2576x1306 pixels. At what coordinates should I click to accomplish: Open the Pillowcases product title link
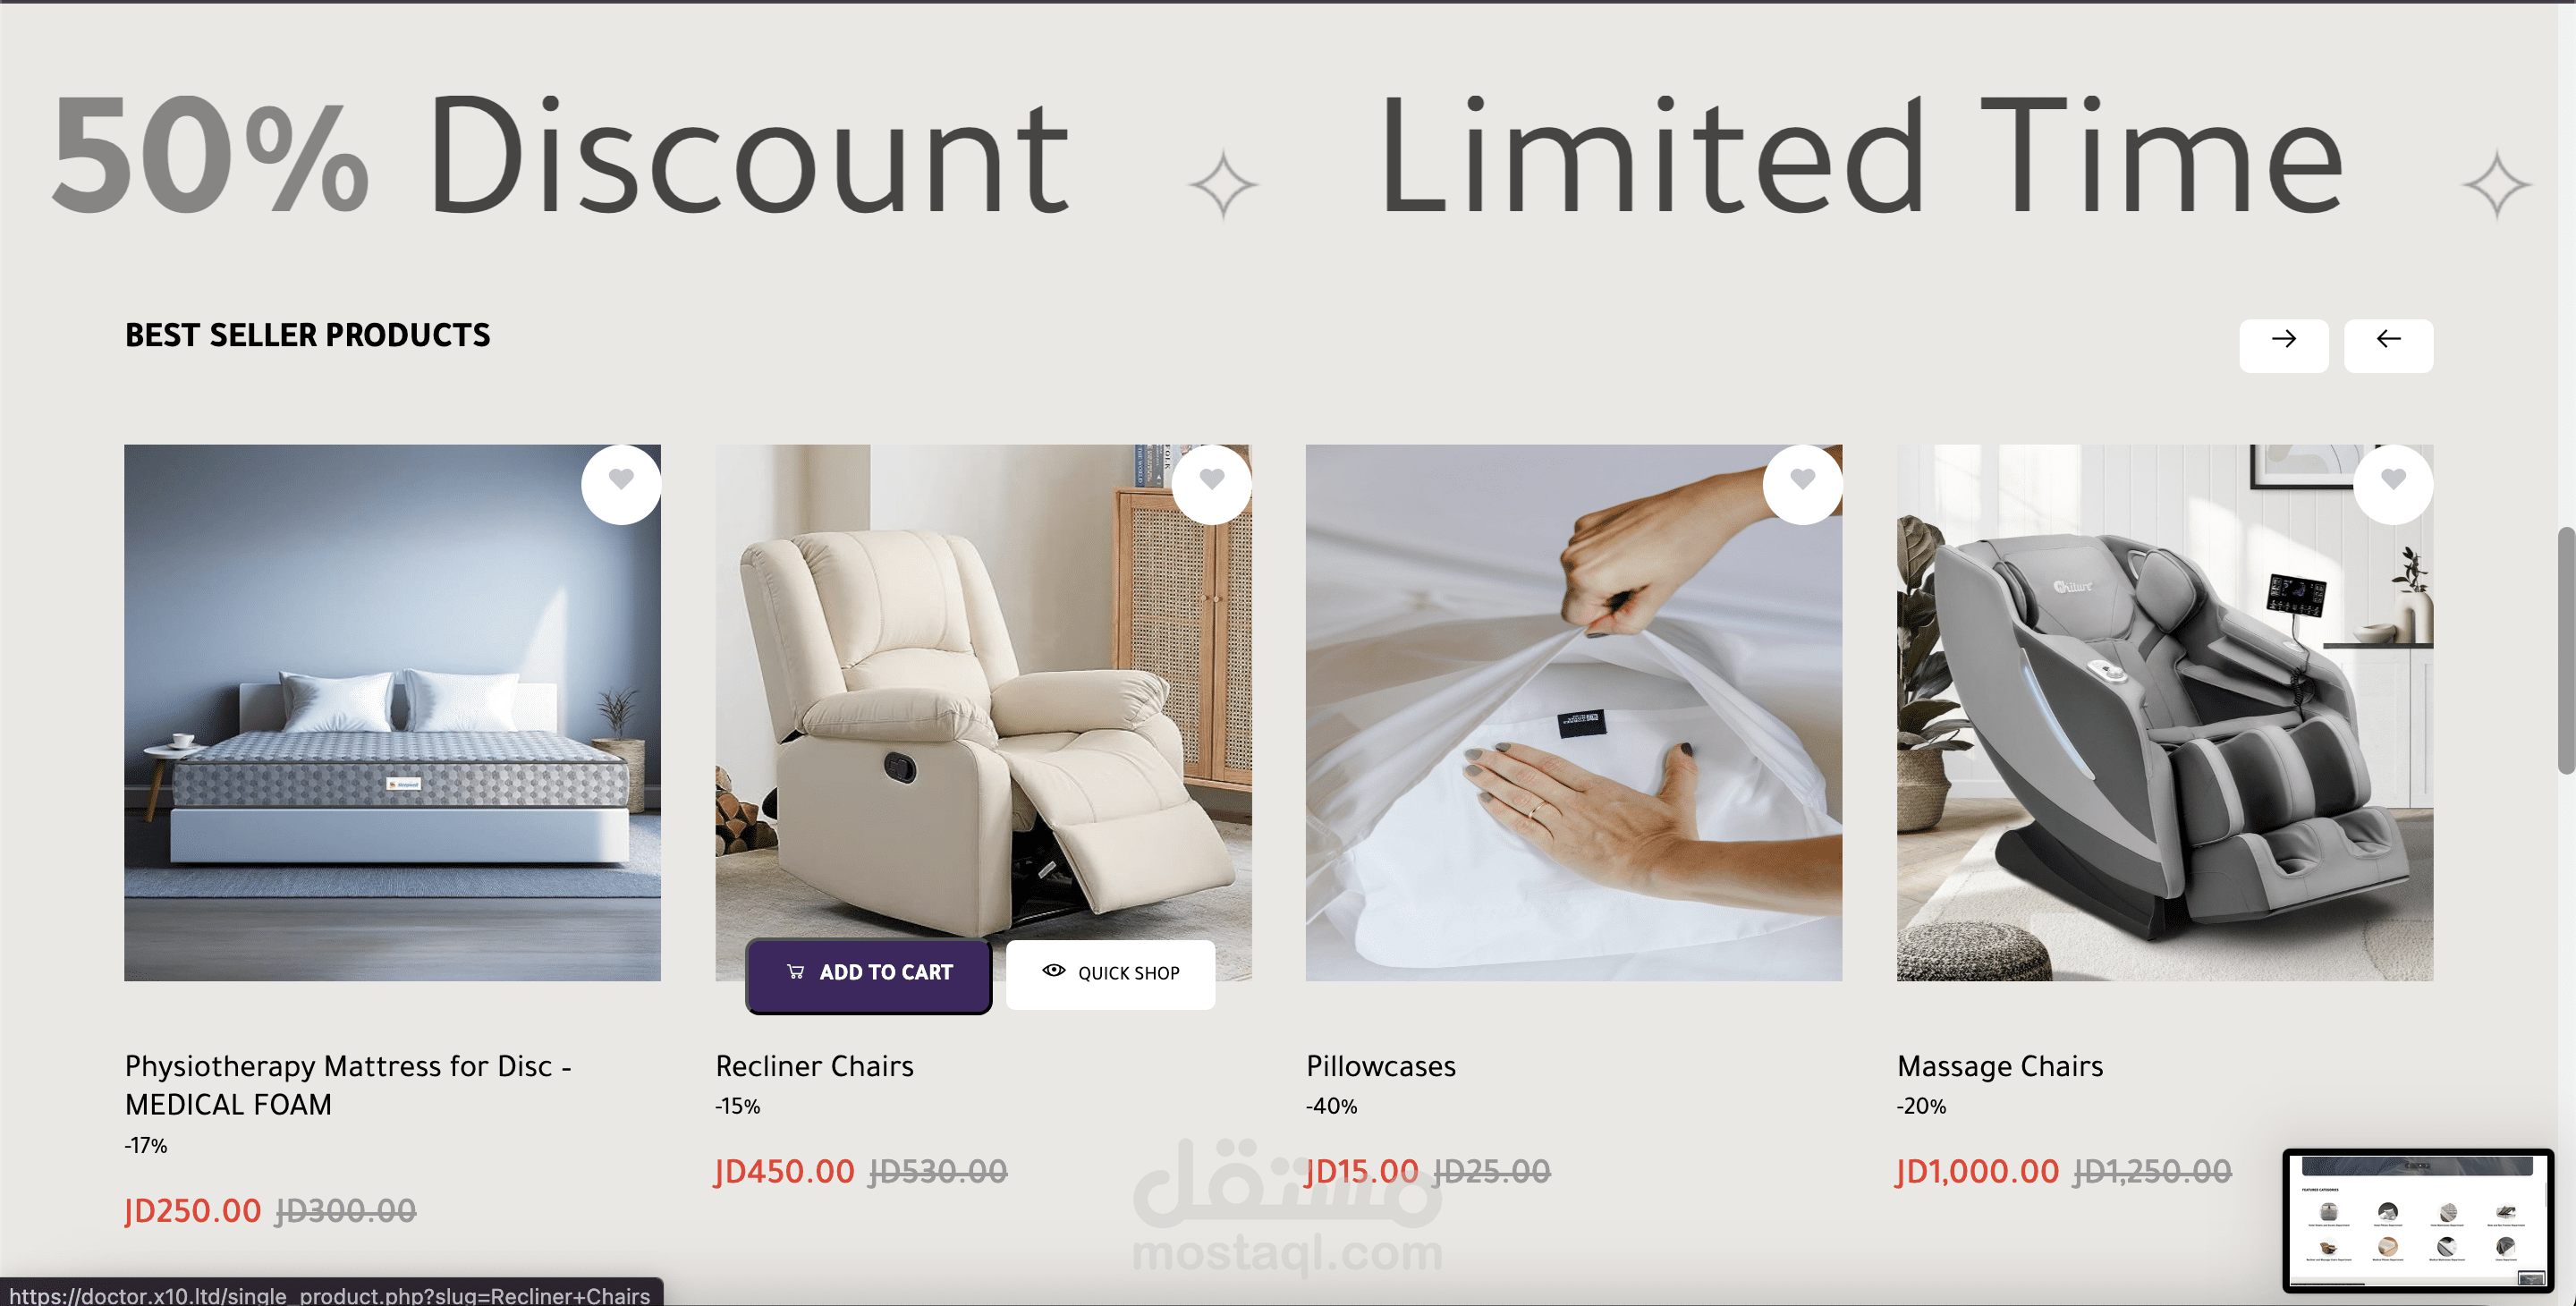click(x=1381, y=1066)
